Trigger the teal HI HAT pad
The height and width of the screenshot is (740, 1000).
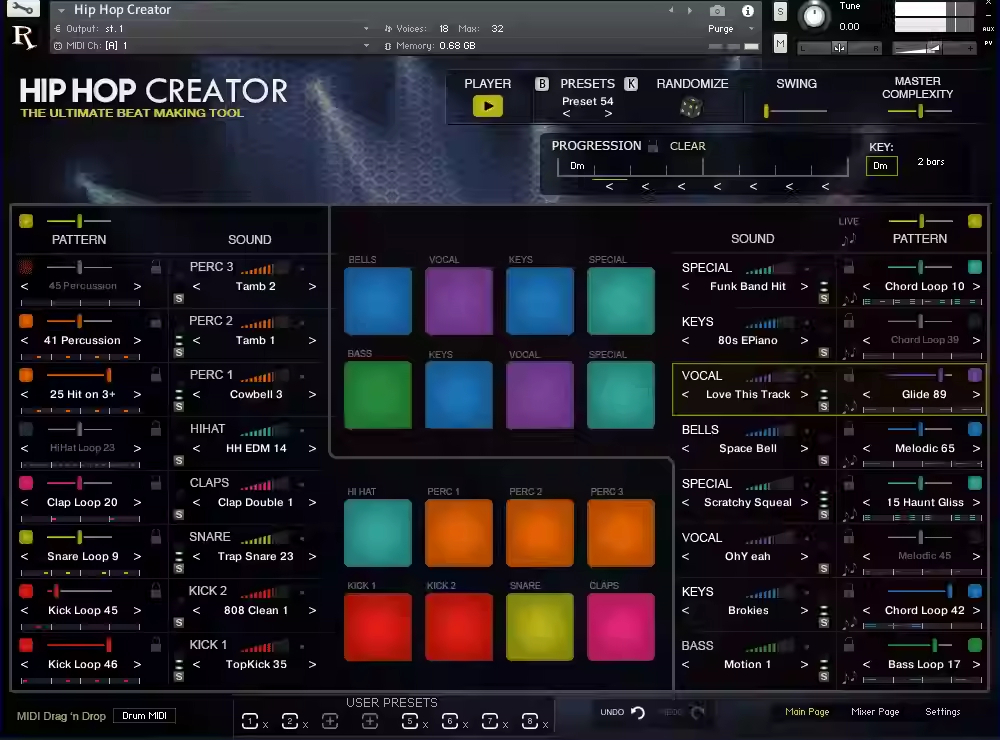click(378, 533)
